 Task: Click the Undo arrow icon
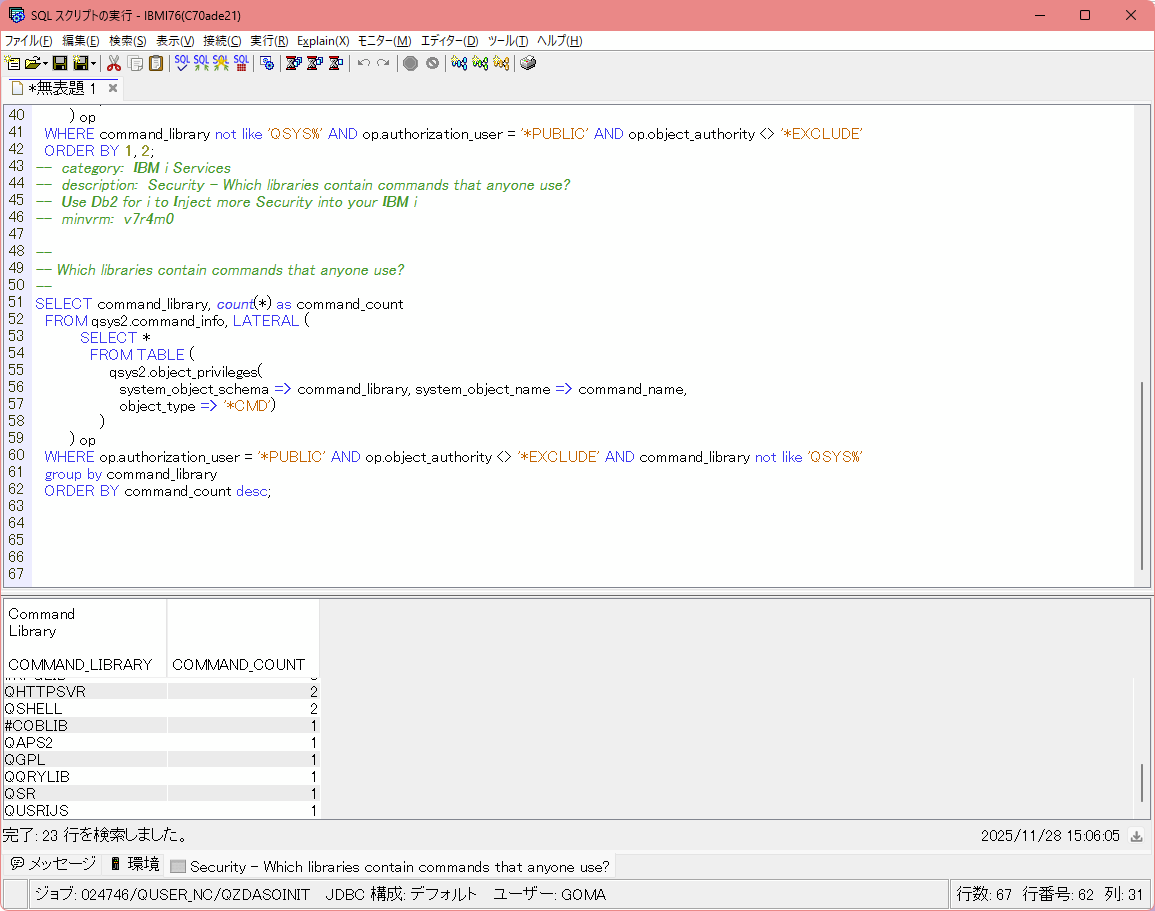pos(363,63)
